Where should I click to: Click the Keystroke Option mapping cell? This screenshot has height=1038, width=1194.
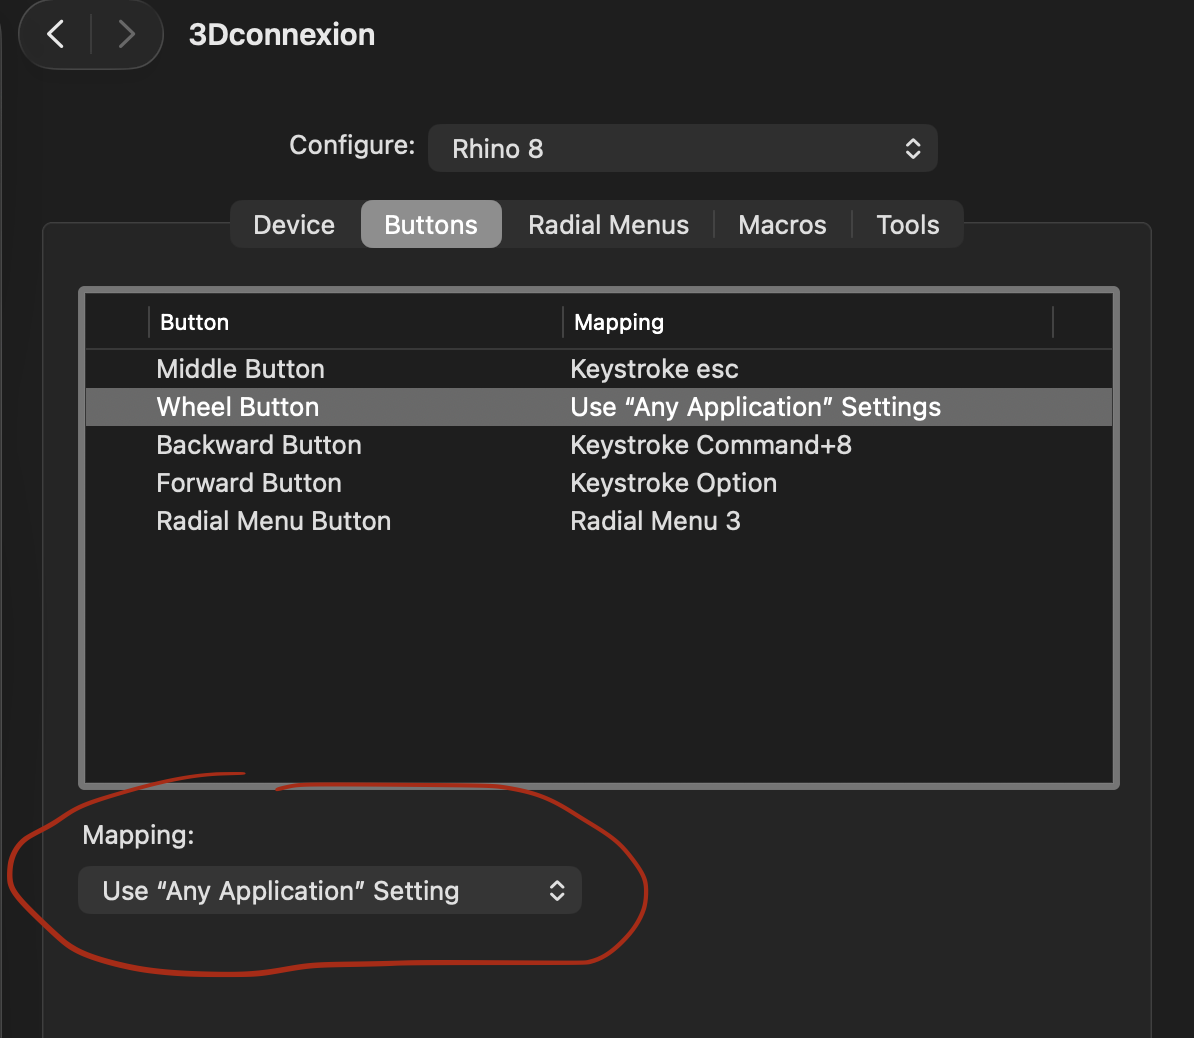click(673, 484)
